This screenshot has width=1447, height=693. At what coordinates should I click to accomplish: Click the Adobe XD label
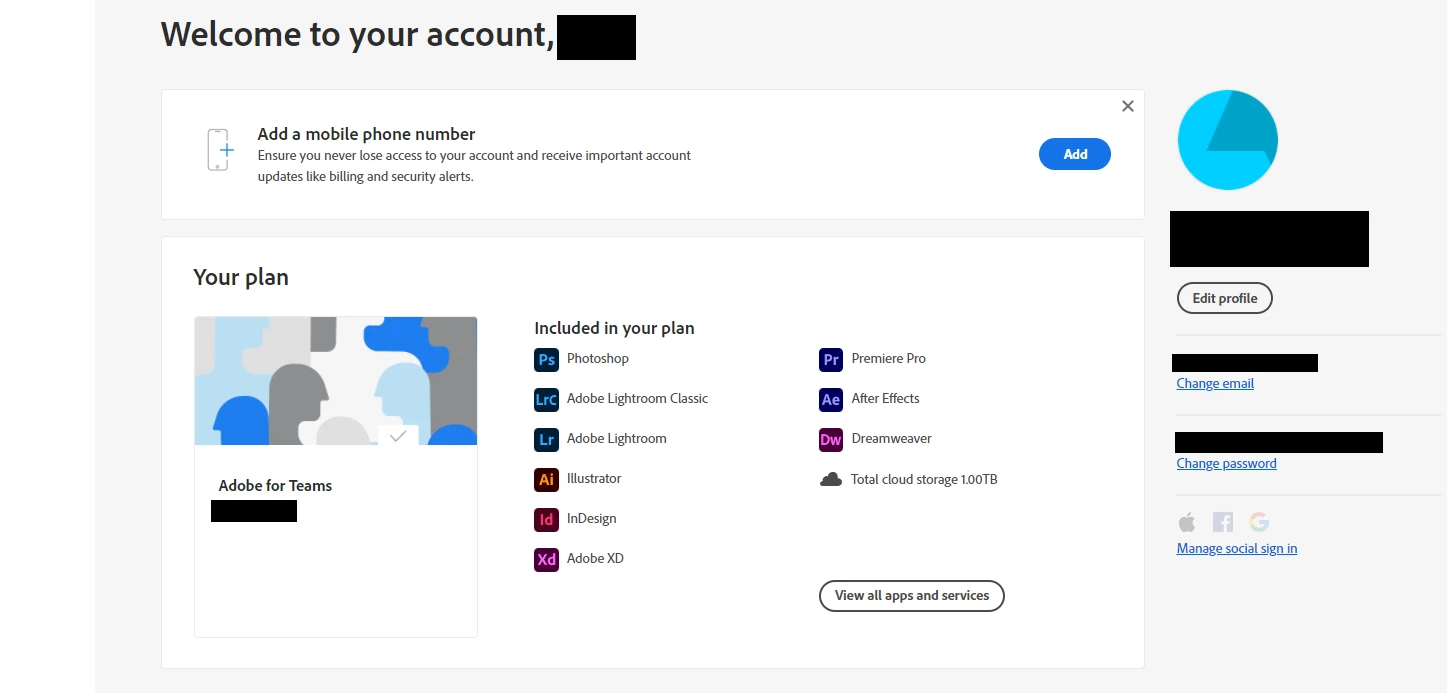coord(595,558)
